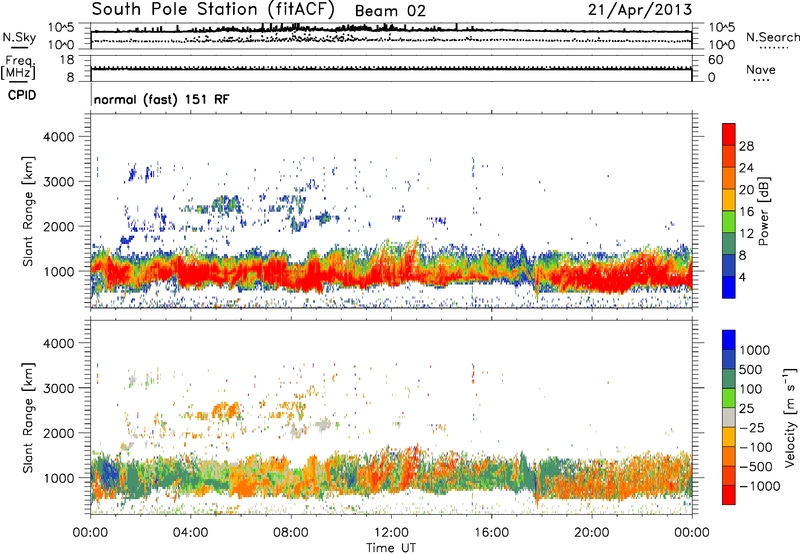This screenshot has height=554, width=800.
Task: Click the '3000' tick on the power panel
Action: click(58, 182)
